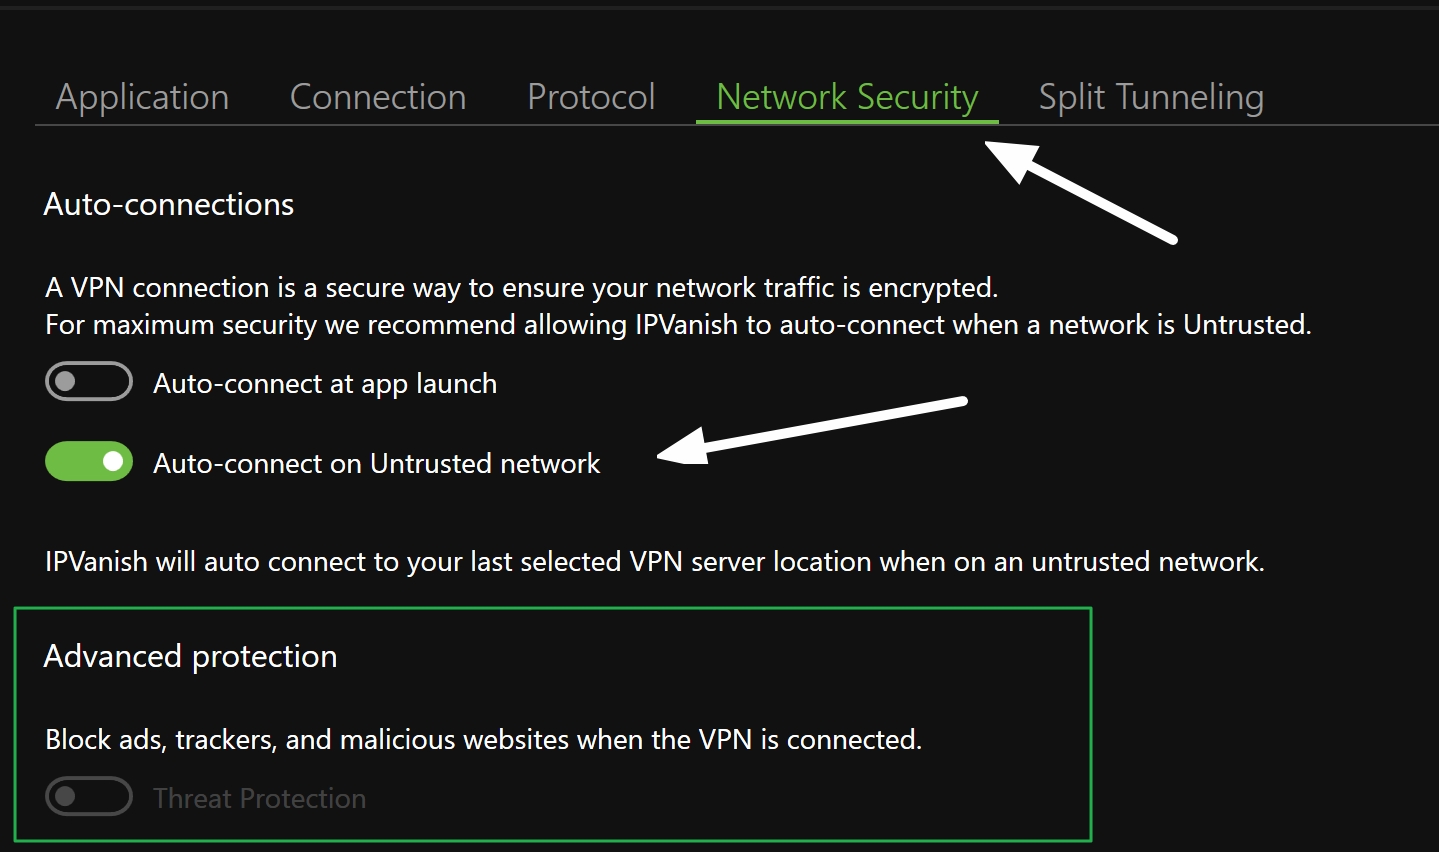Click the Auto-connect at app launch label
The width and height of the screenshot is (1439, 852).
[324, 383]
